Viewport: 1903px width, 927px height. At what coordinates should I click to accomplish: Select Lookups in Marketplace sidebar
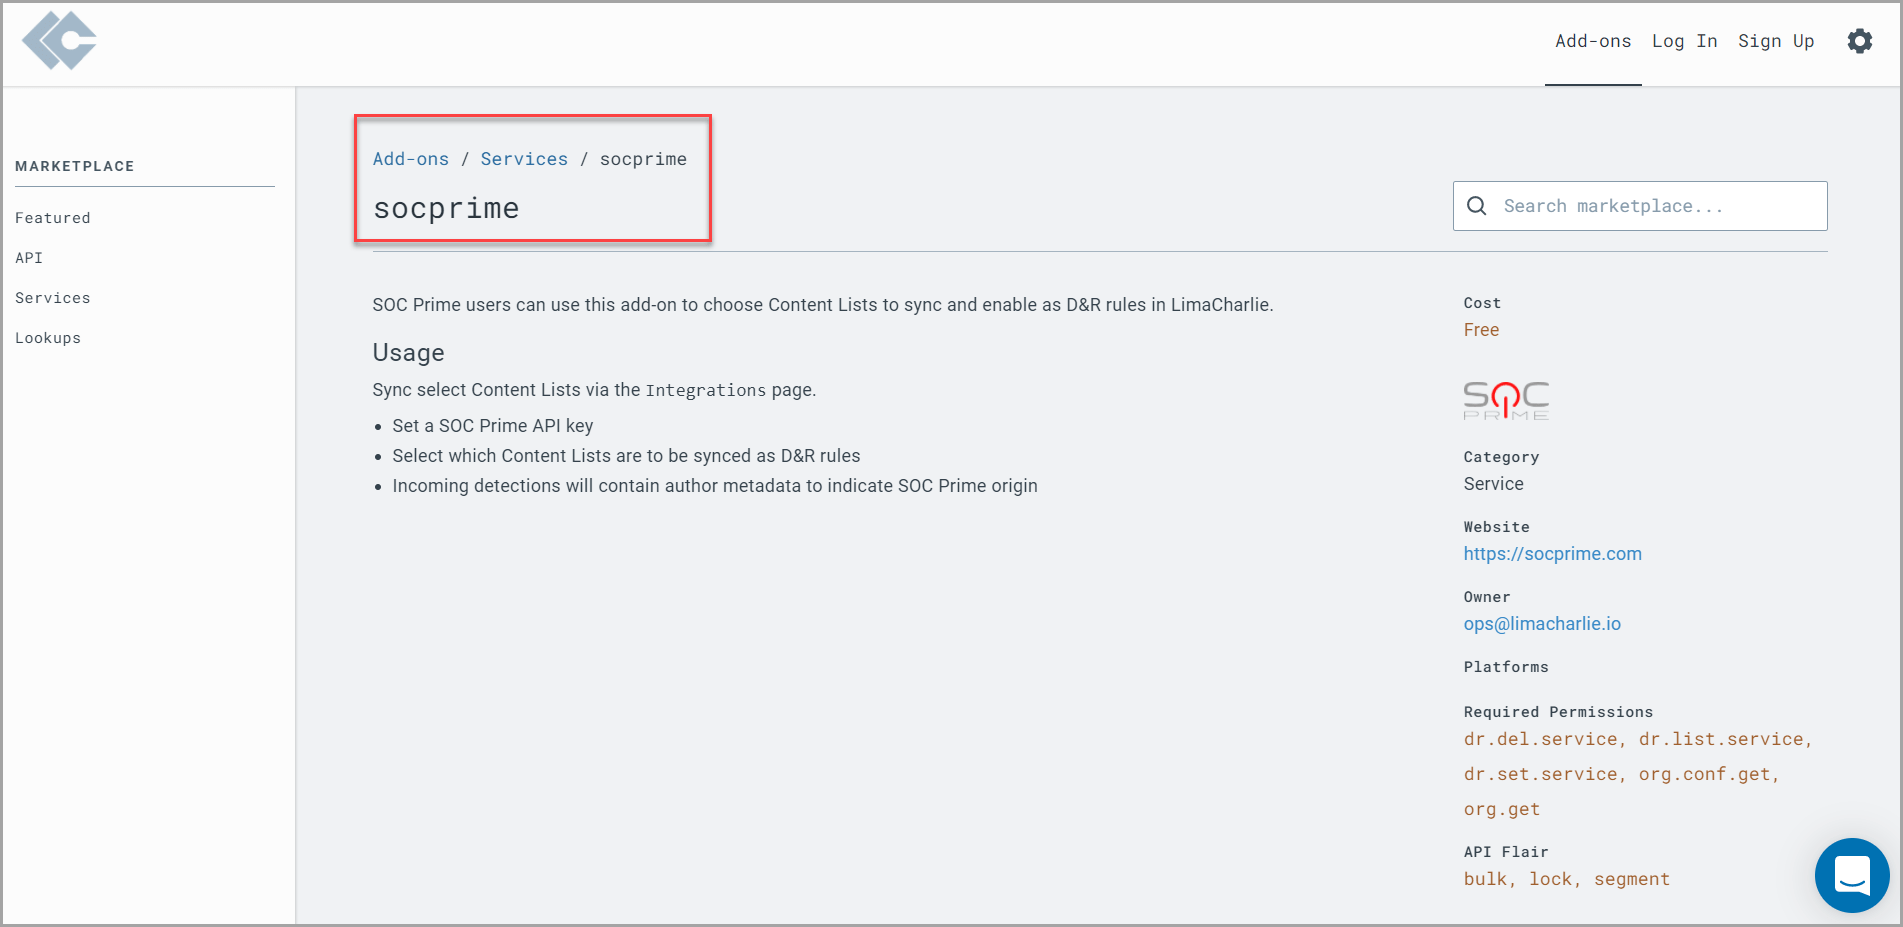point(48,338)
